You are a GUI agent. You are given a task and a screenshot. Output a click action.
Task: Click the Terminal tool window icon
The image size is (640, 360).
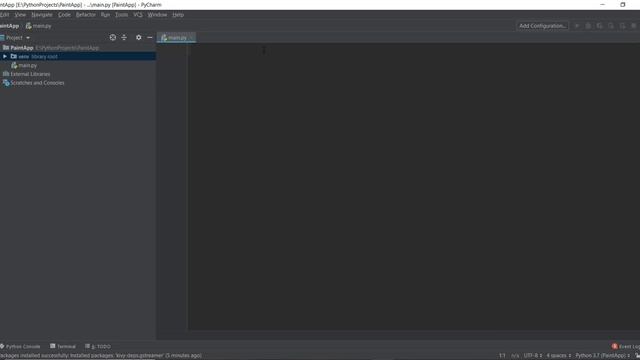(53, 346)
